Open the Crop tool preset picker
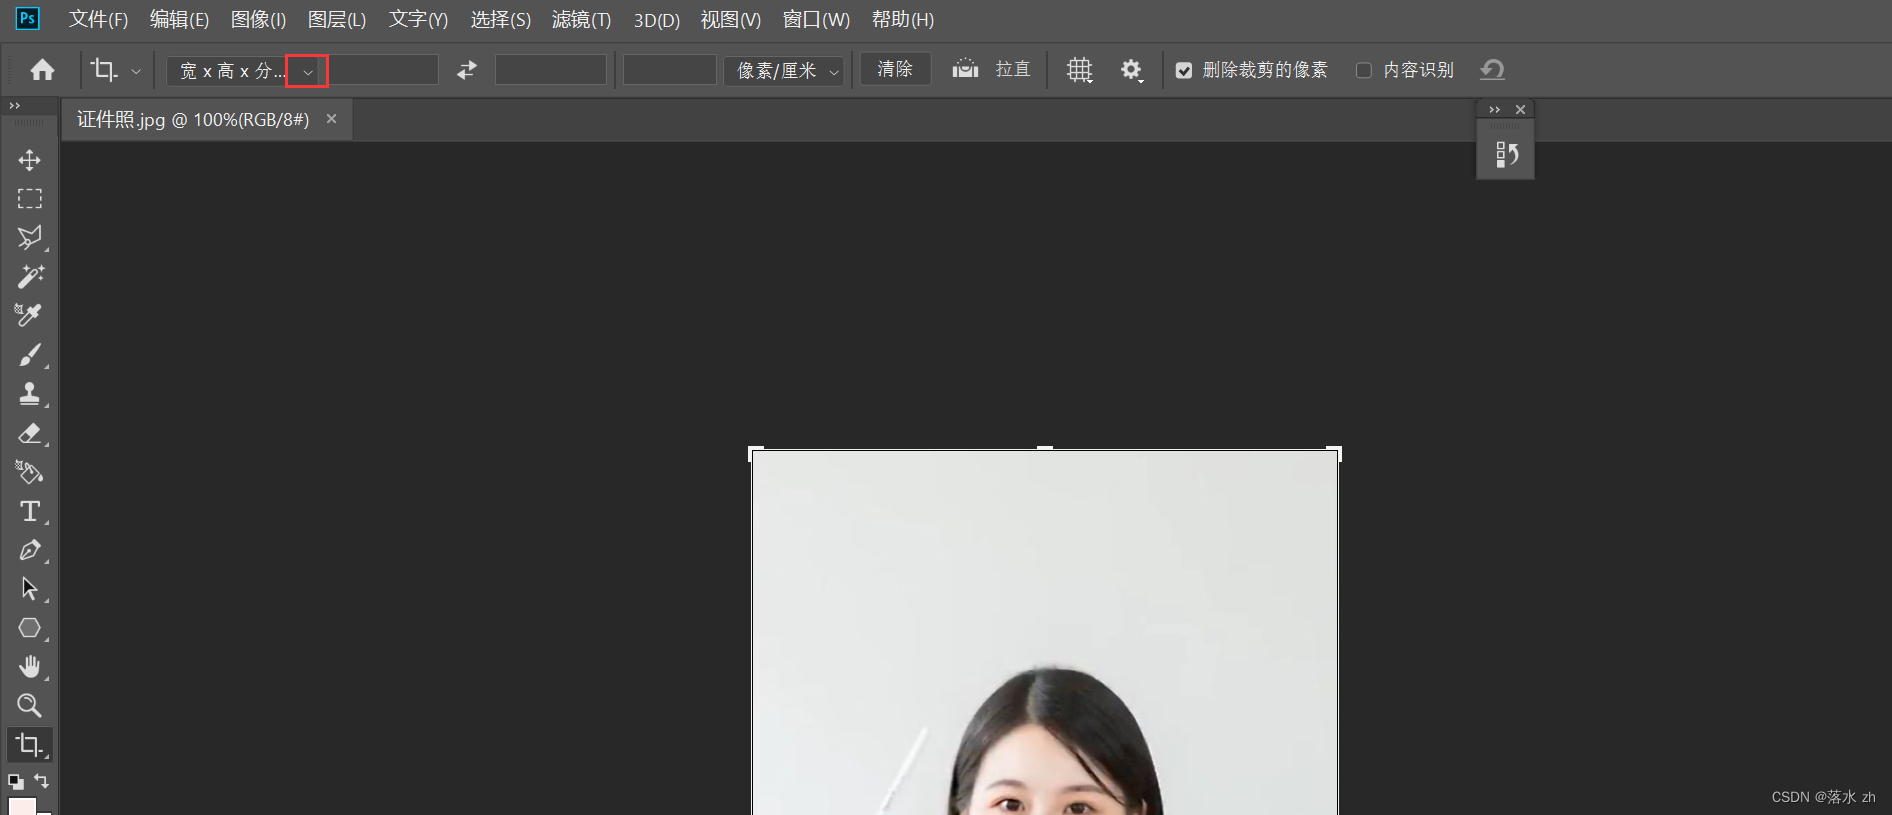1892x815 pixels. [136, 71]
